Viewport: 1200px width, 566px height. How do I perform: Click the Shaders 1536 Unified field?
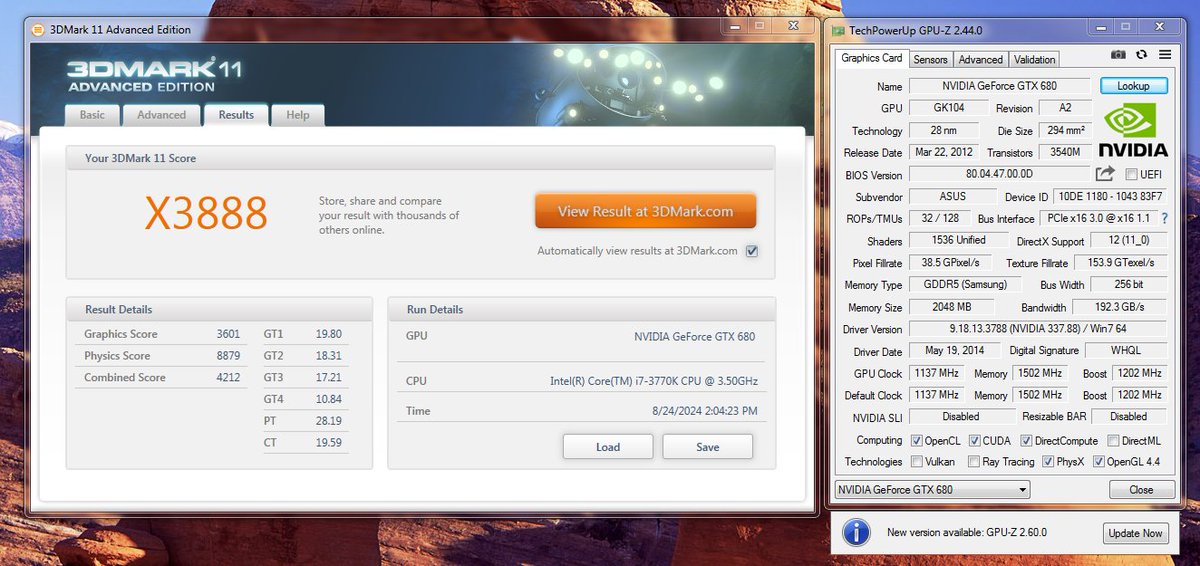click(x=958, y=241)
